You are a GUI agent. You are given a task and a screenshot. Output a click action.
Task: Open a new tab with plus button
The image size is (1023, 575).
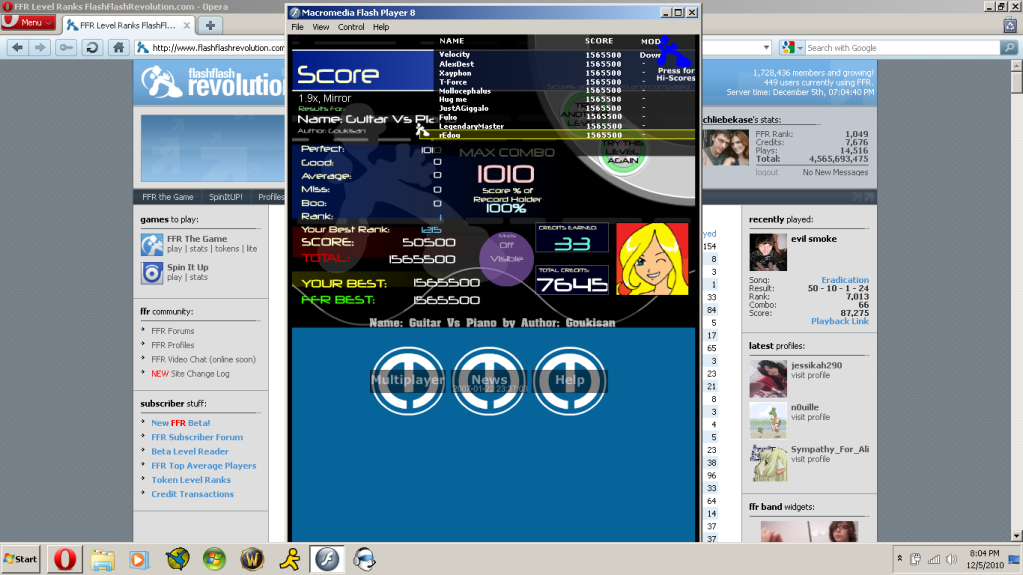[x=211, y=25]
